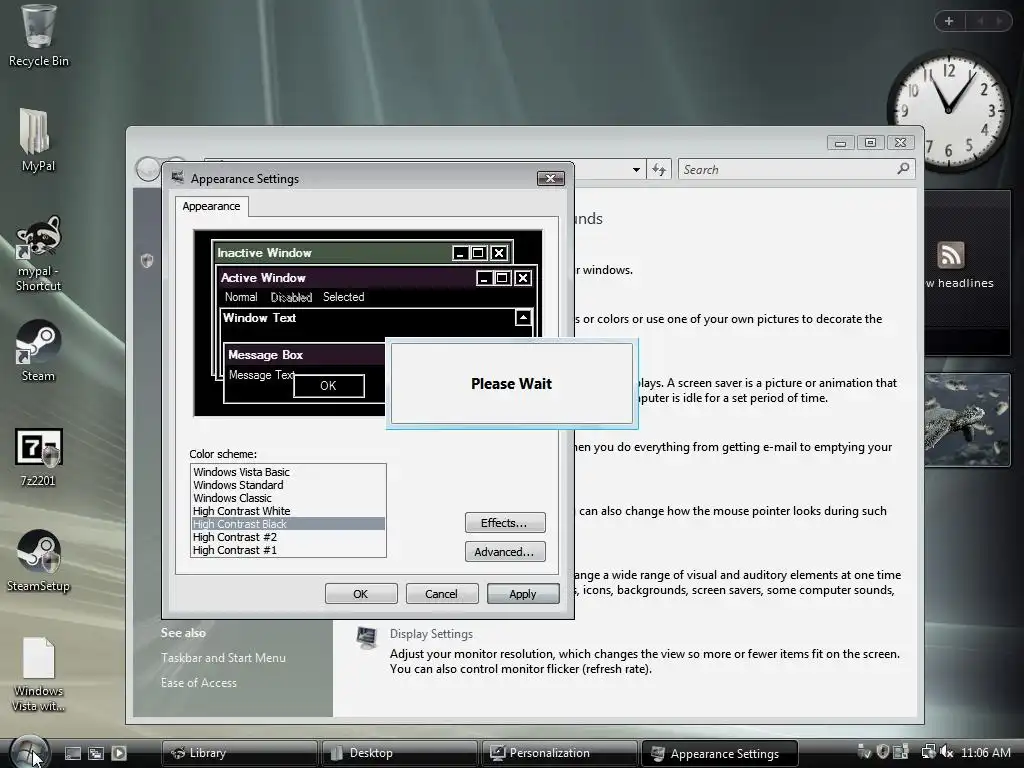Click the RSS feed headlines gadget icon
This screenshot has height=768, width=1024.
point(950,255)
